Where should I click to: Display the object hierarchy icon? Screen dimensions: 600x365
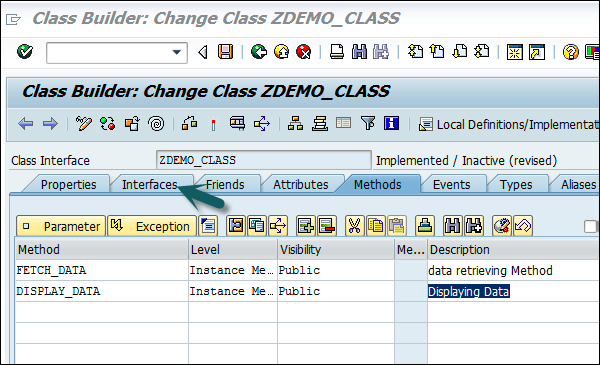click(x=295, y=124)
